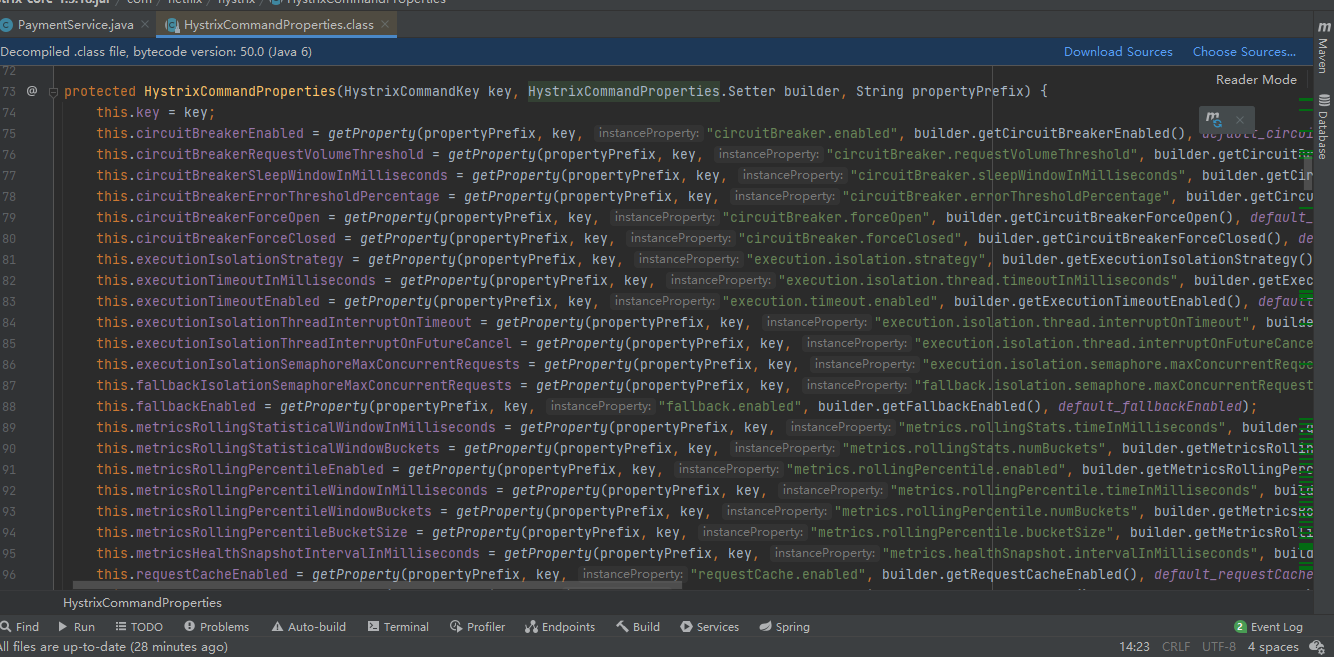Dismiss the floating Maven reload popup
Image resolution: width=1334 pixels, height=657 pixels.
1240,119
